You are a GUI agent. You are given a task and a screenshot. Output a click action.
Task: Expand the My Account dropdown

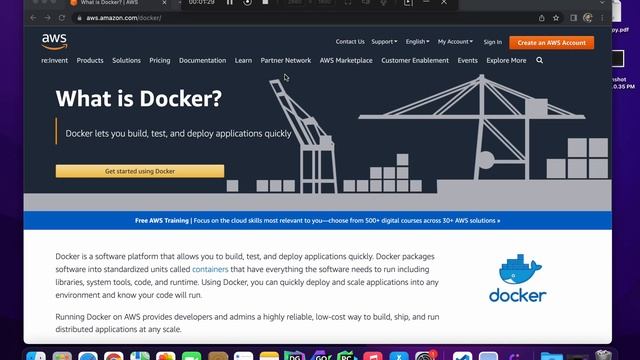455,42
